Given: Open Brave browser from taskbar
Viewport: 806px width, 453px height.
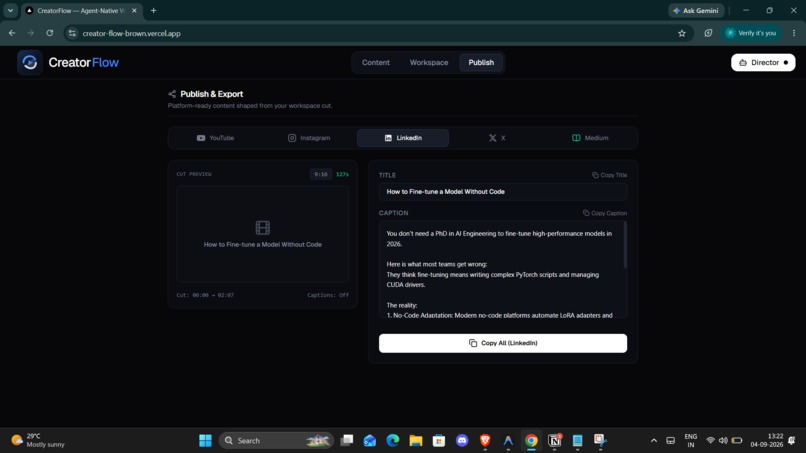Looking at the screenshot, I should [x=485, y=441].
